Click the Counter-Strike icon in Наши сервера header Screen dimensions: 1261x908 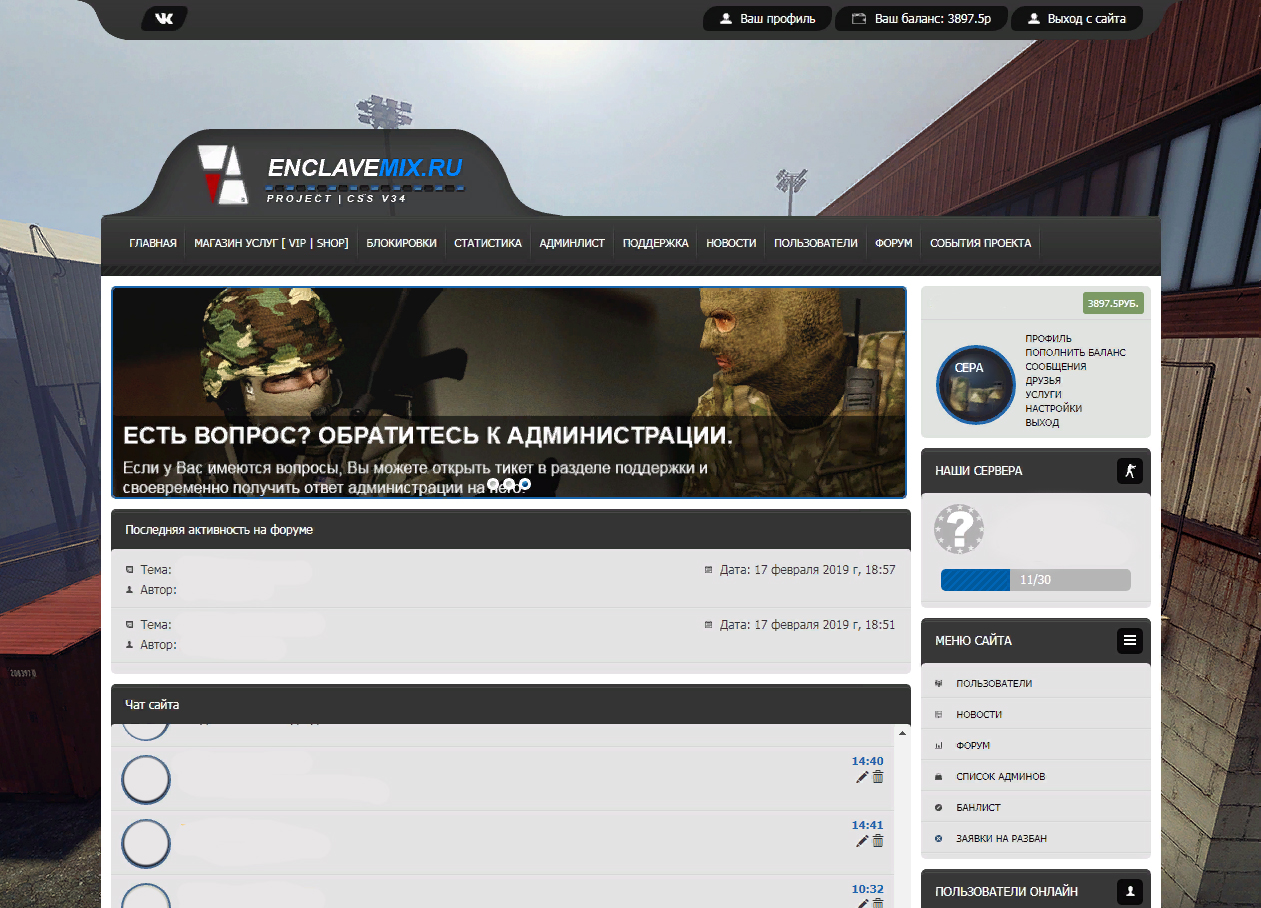point(1129,470)
